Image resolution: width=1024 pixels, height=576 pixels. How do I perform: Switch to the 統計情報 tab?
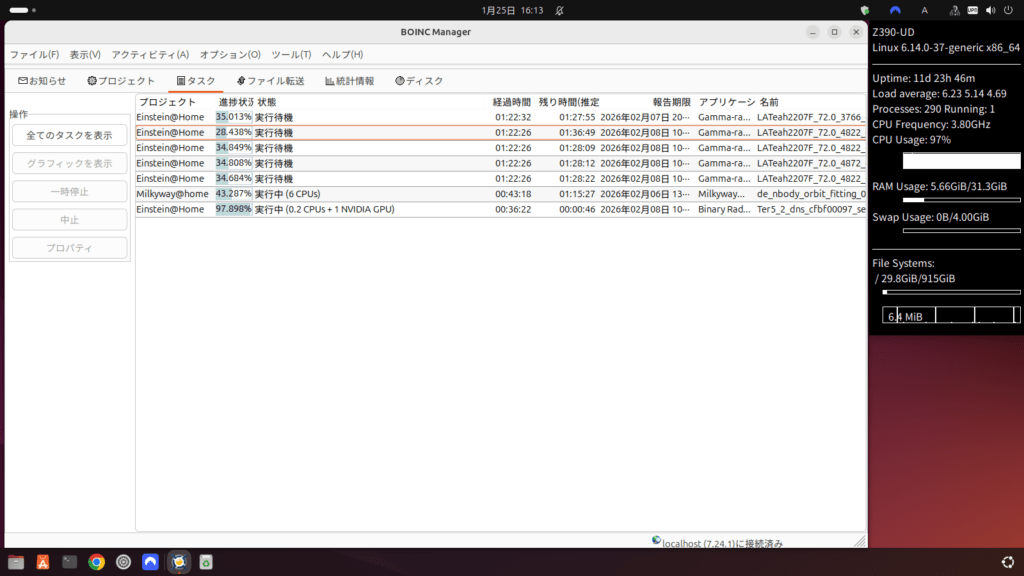click(349, 81)
